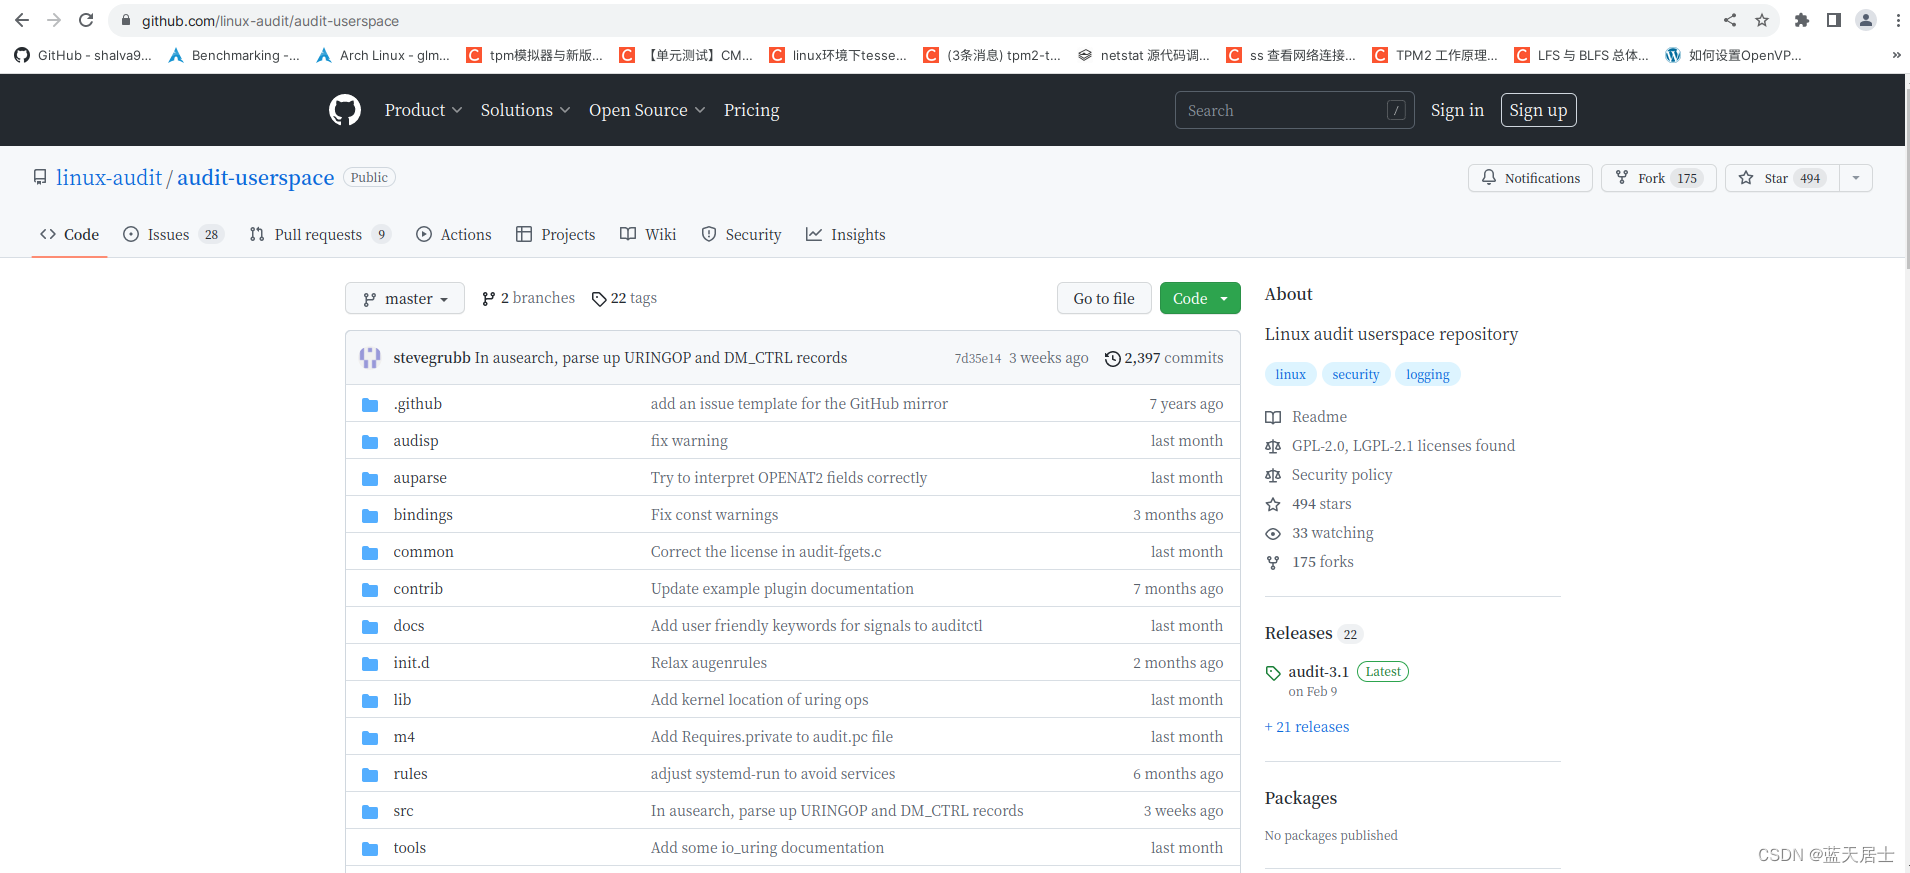Fork the repository
1910x873 pixels.
click(x=1658, y=178)
